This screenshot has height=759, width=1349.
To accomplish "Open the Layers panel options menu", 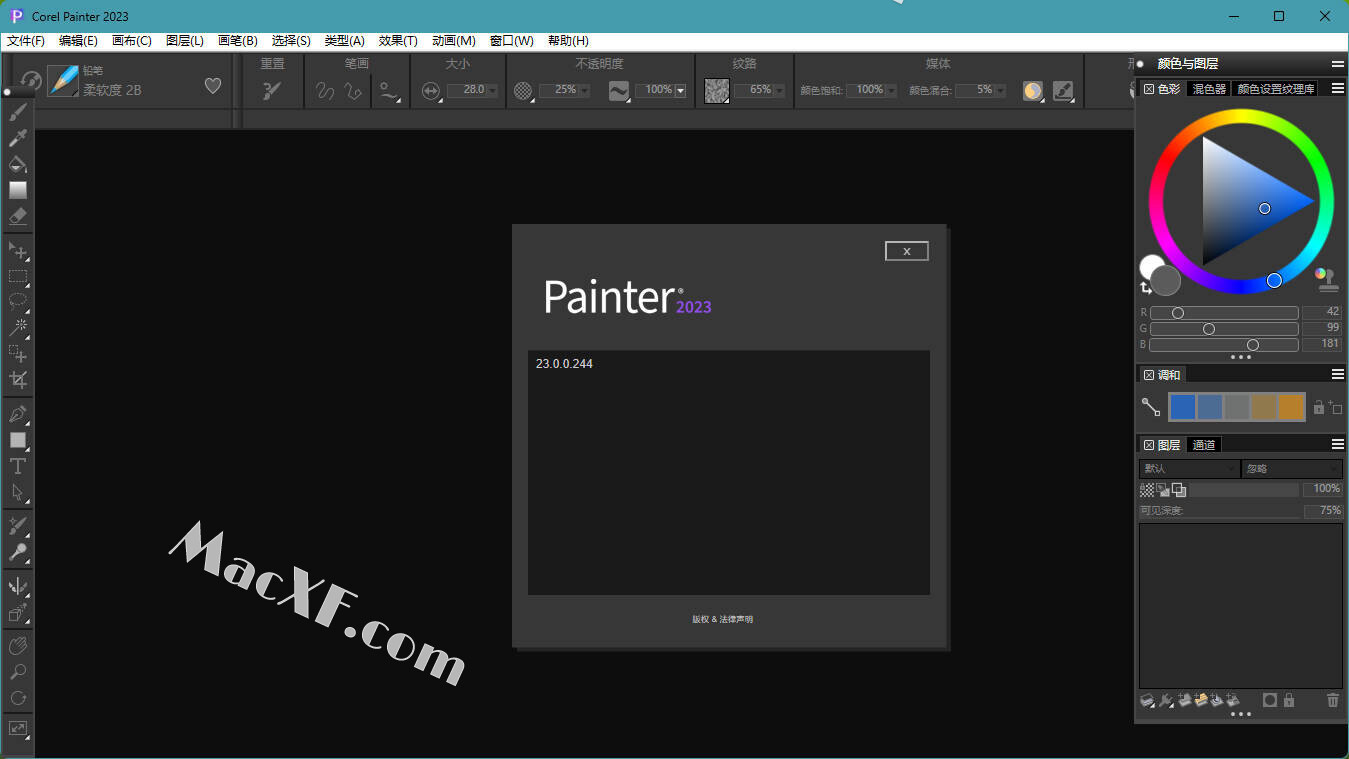I will (1337, 445).
